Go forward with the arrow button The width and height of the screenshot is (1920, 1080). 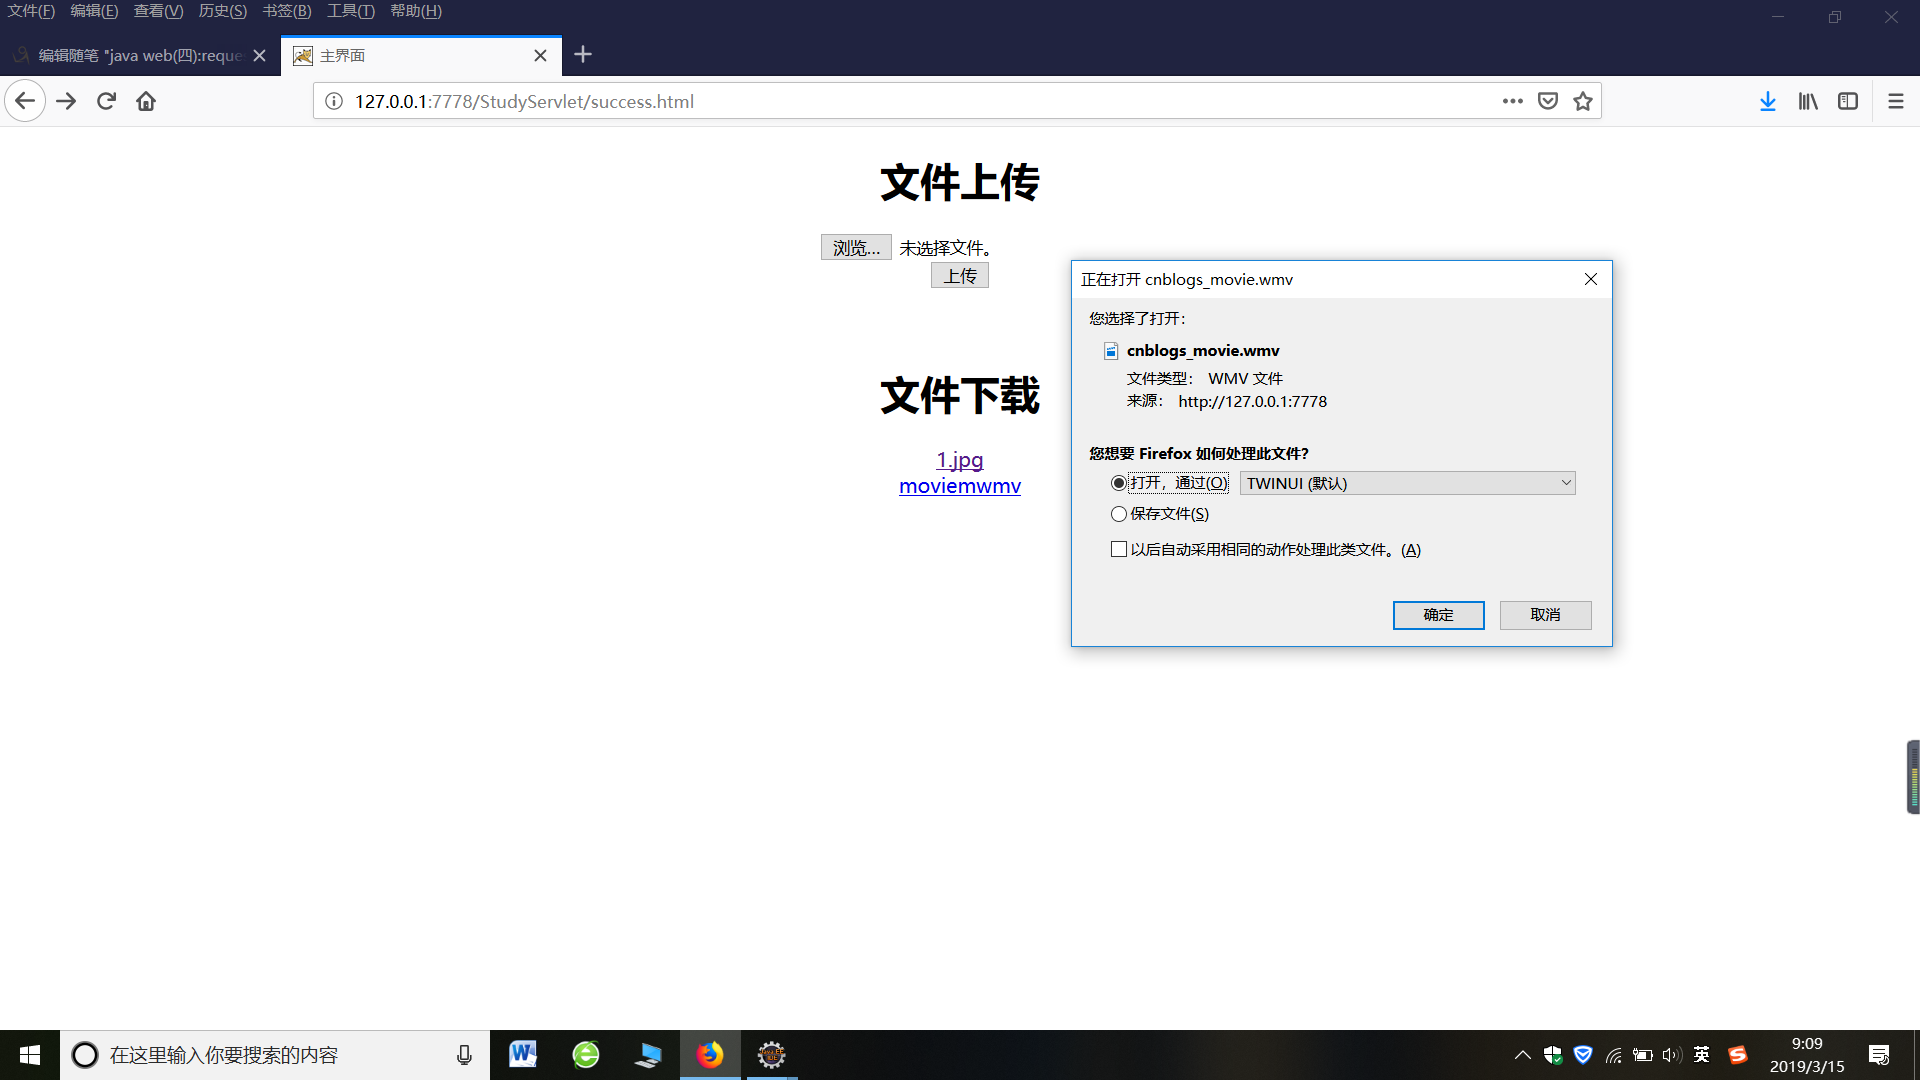click(66, 101)
